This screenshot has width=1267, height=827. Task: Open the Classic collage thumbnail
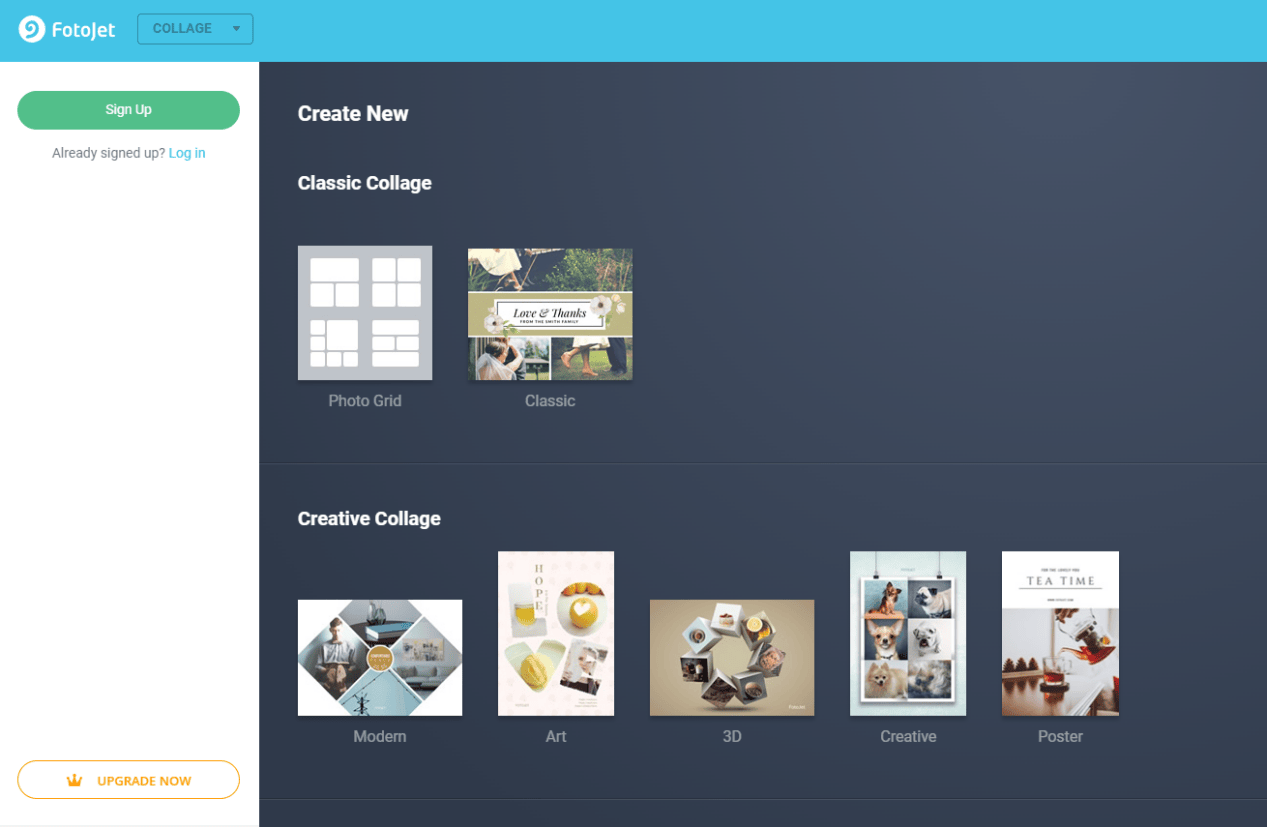click(550, 314)
